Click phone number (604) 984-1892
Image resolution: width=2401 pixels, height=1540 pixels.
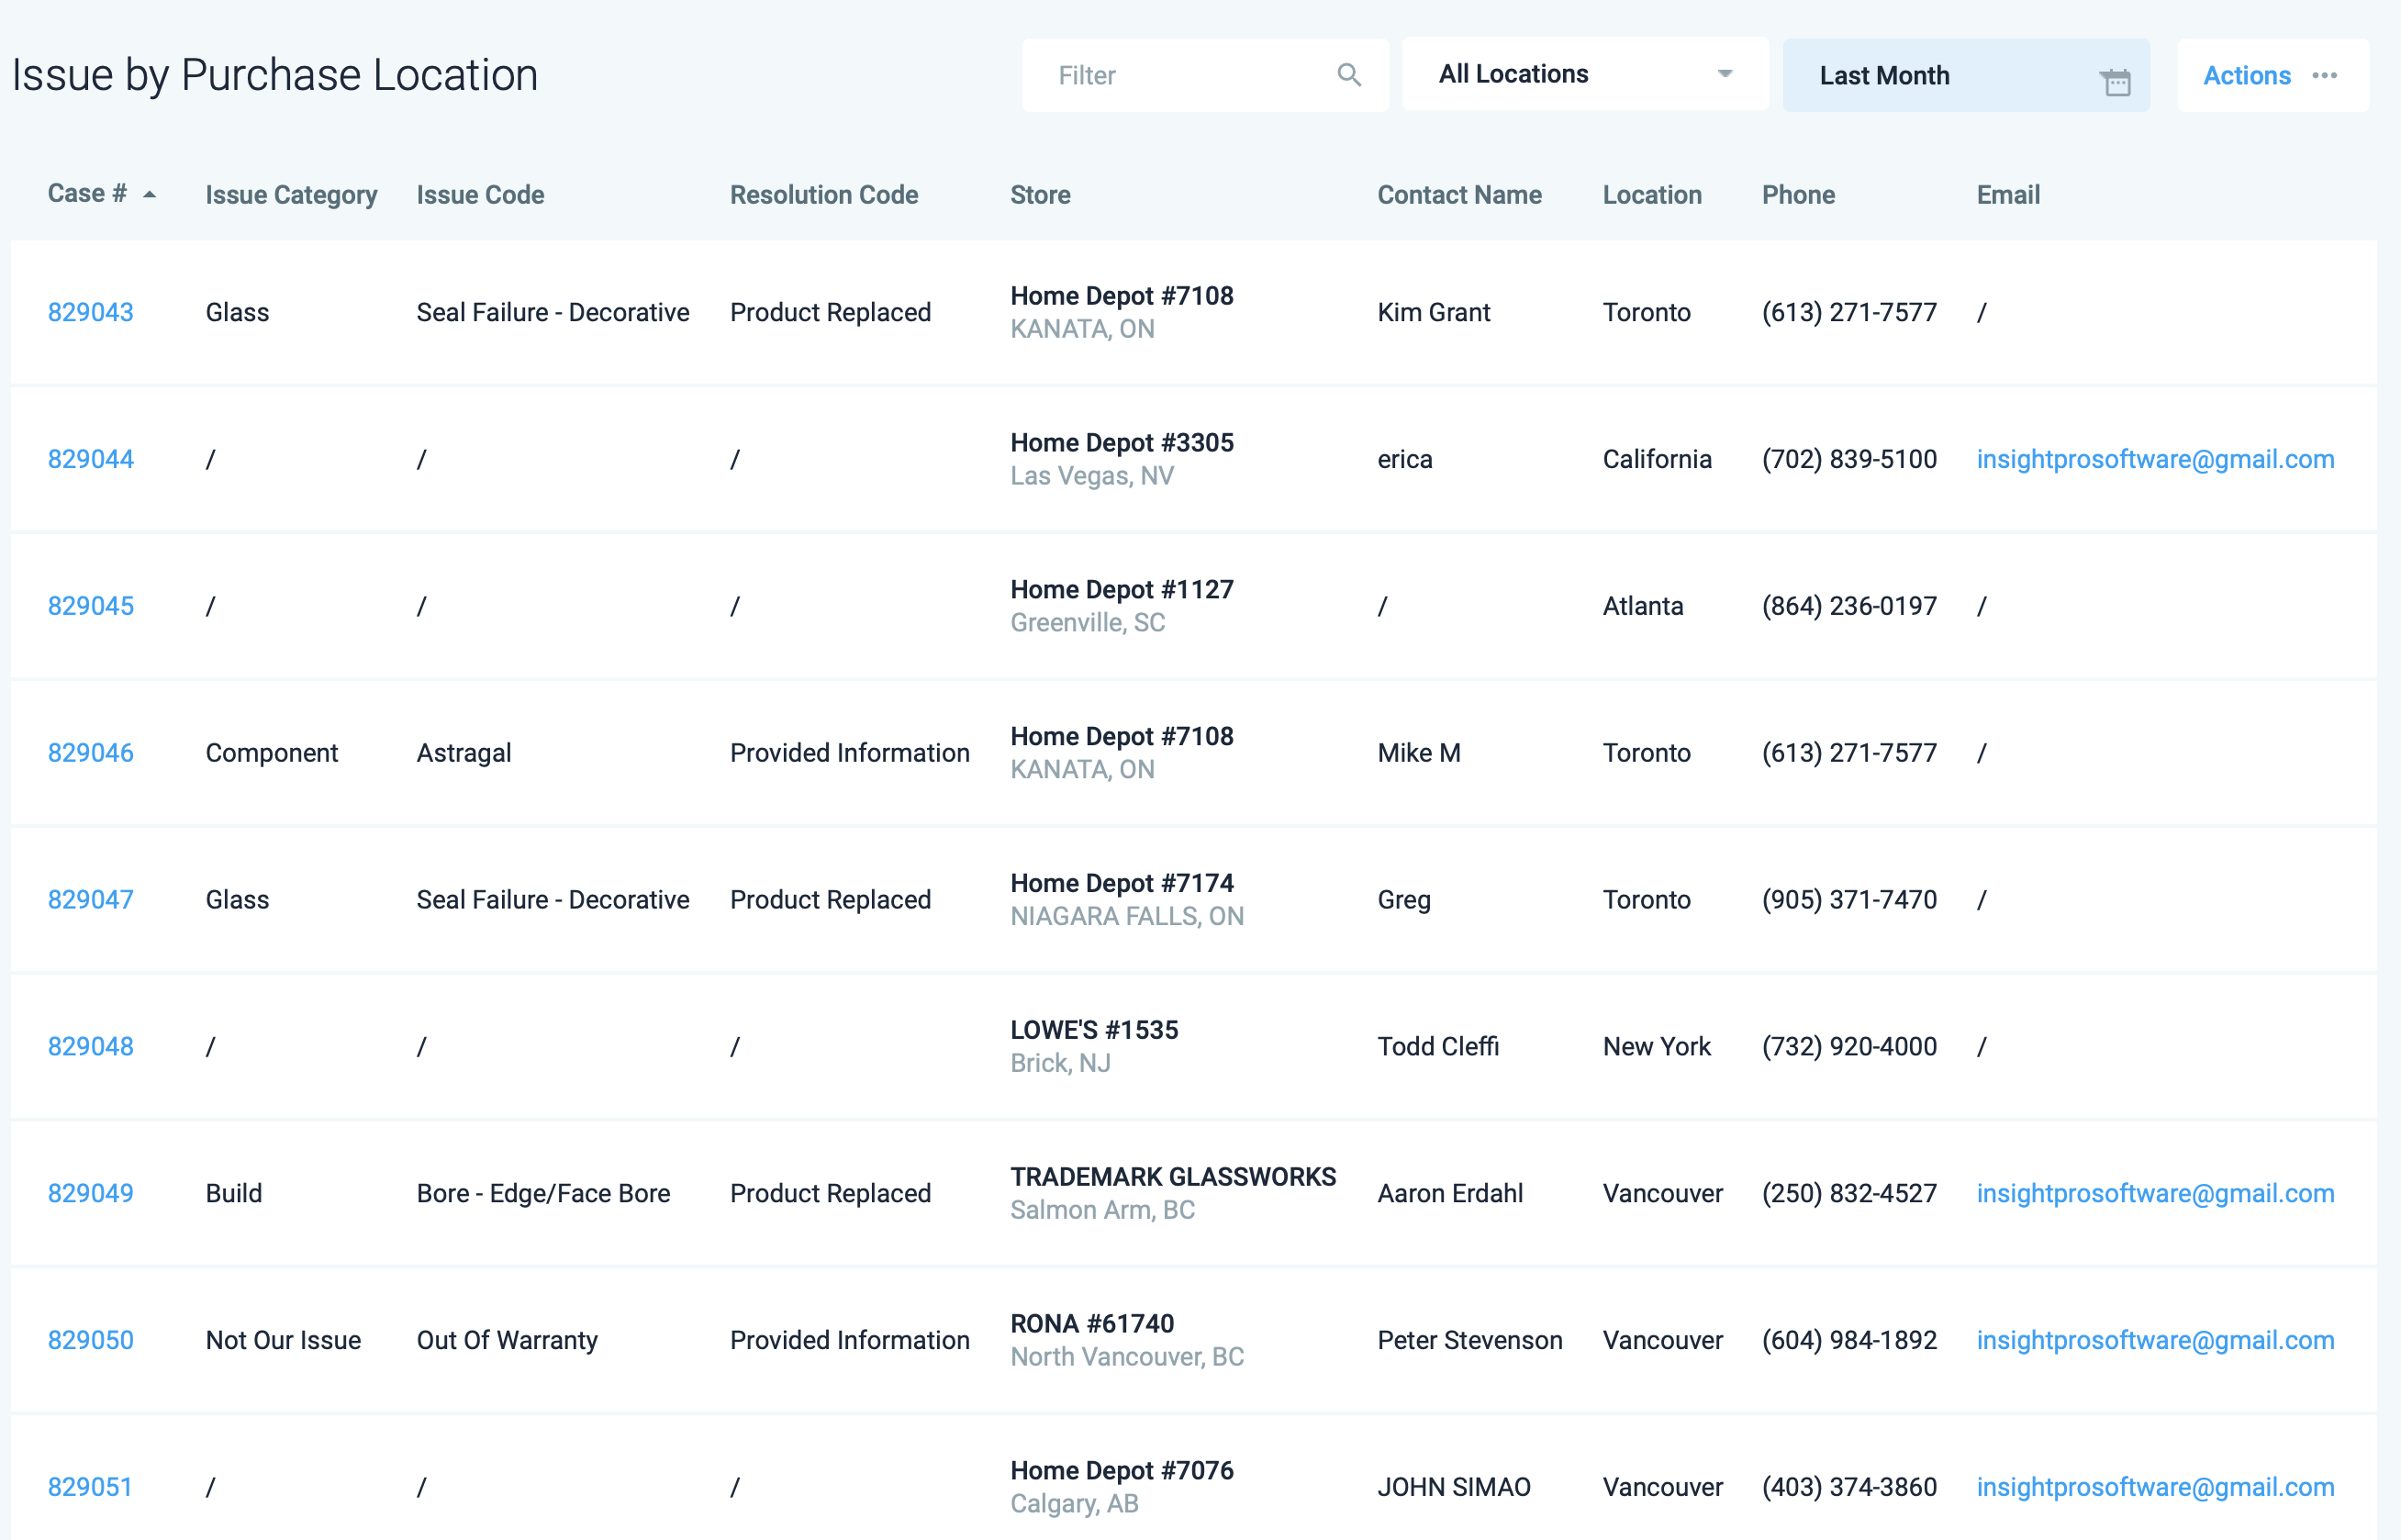(x=1849, y=1341)
